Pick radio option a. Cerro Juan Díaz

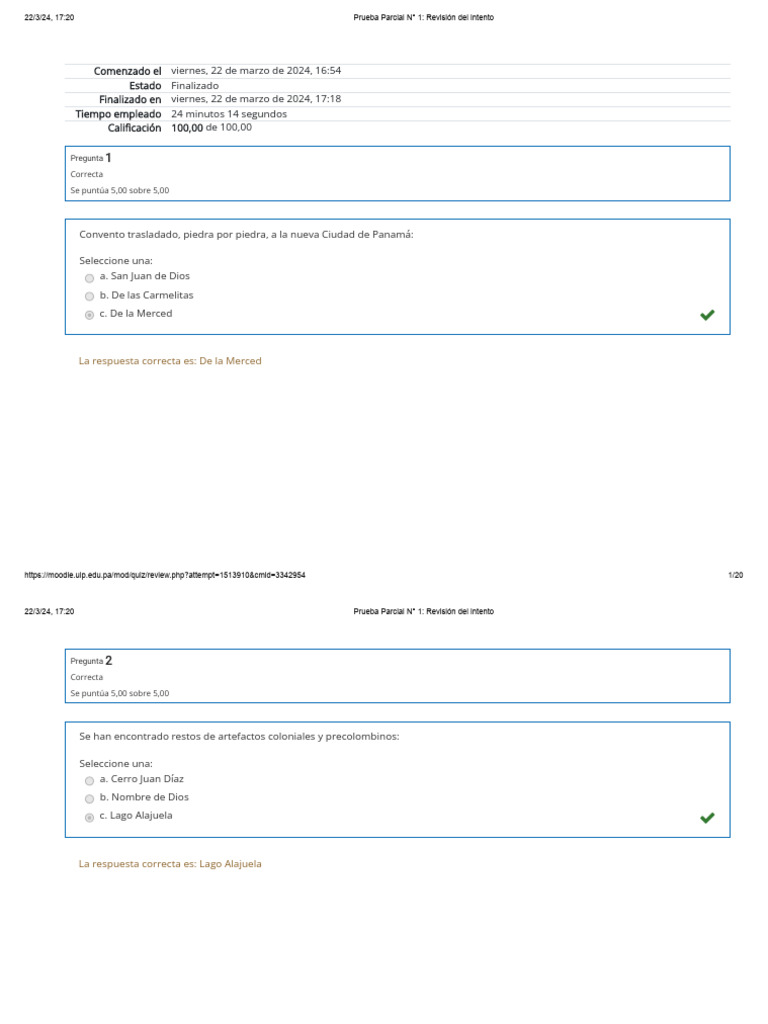90,780
